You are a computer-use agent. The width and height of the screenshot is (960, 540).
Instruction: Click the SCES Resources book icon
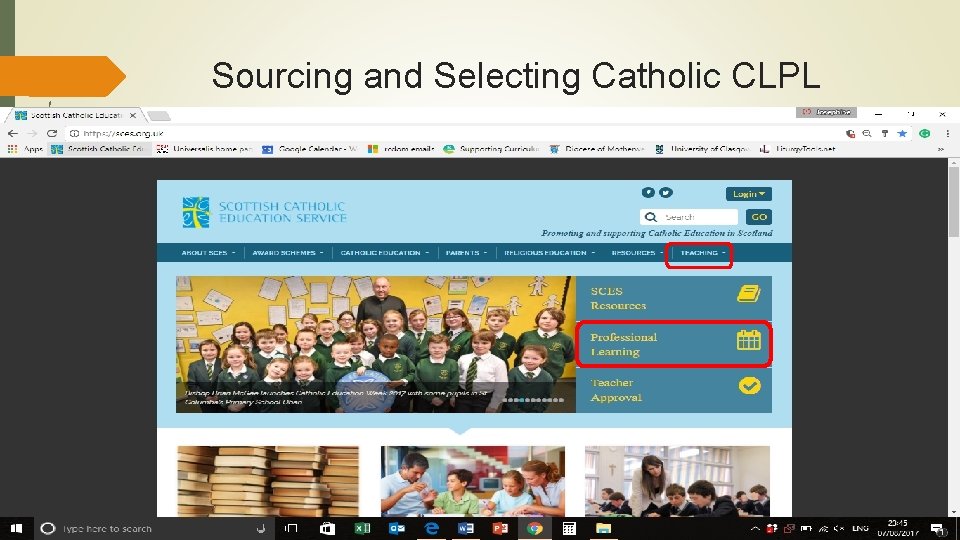(x=748, y=293)
